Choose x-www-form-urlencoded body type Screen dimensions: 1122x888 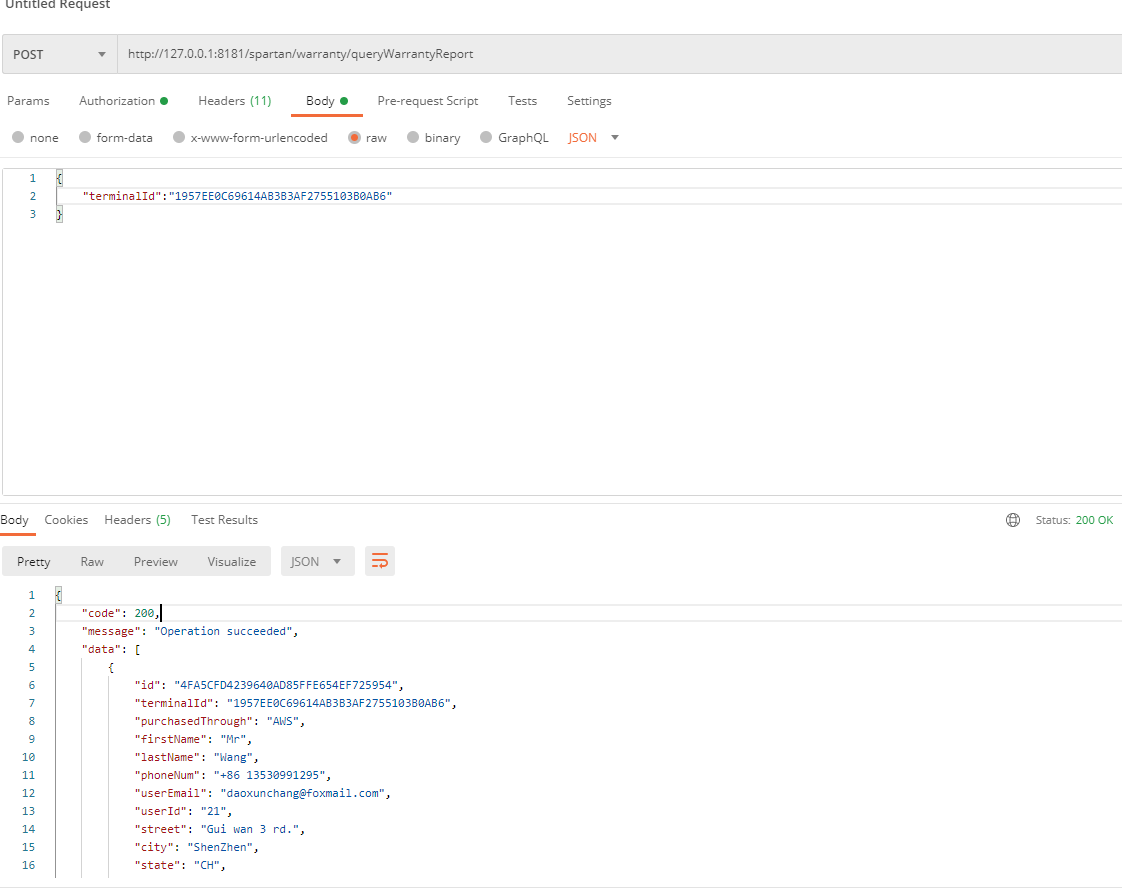(x=179, y=138)
